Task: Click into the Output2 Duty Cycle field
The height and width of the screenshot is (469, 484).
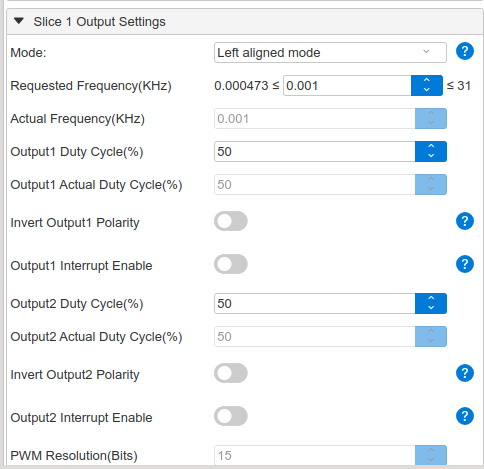Action: pos(315,304)
